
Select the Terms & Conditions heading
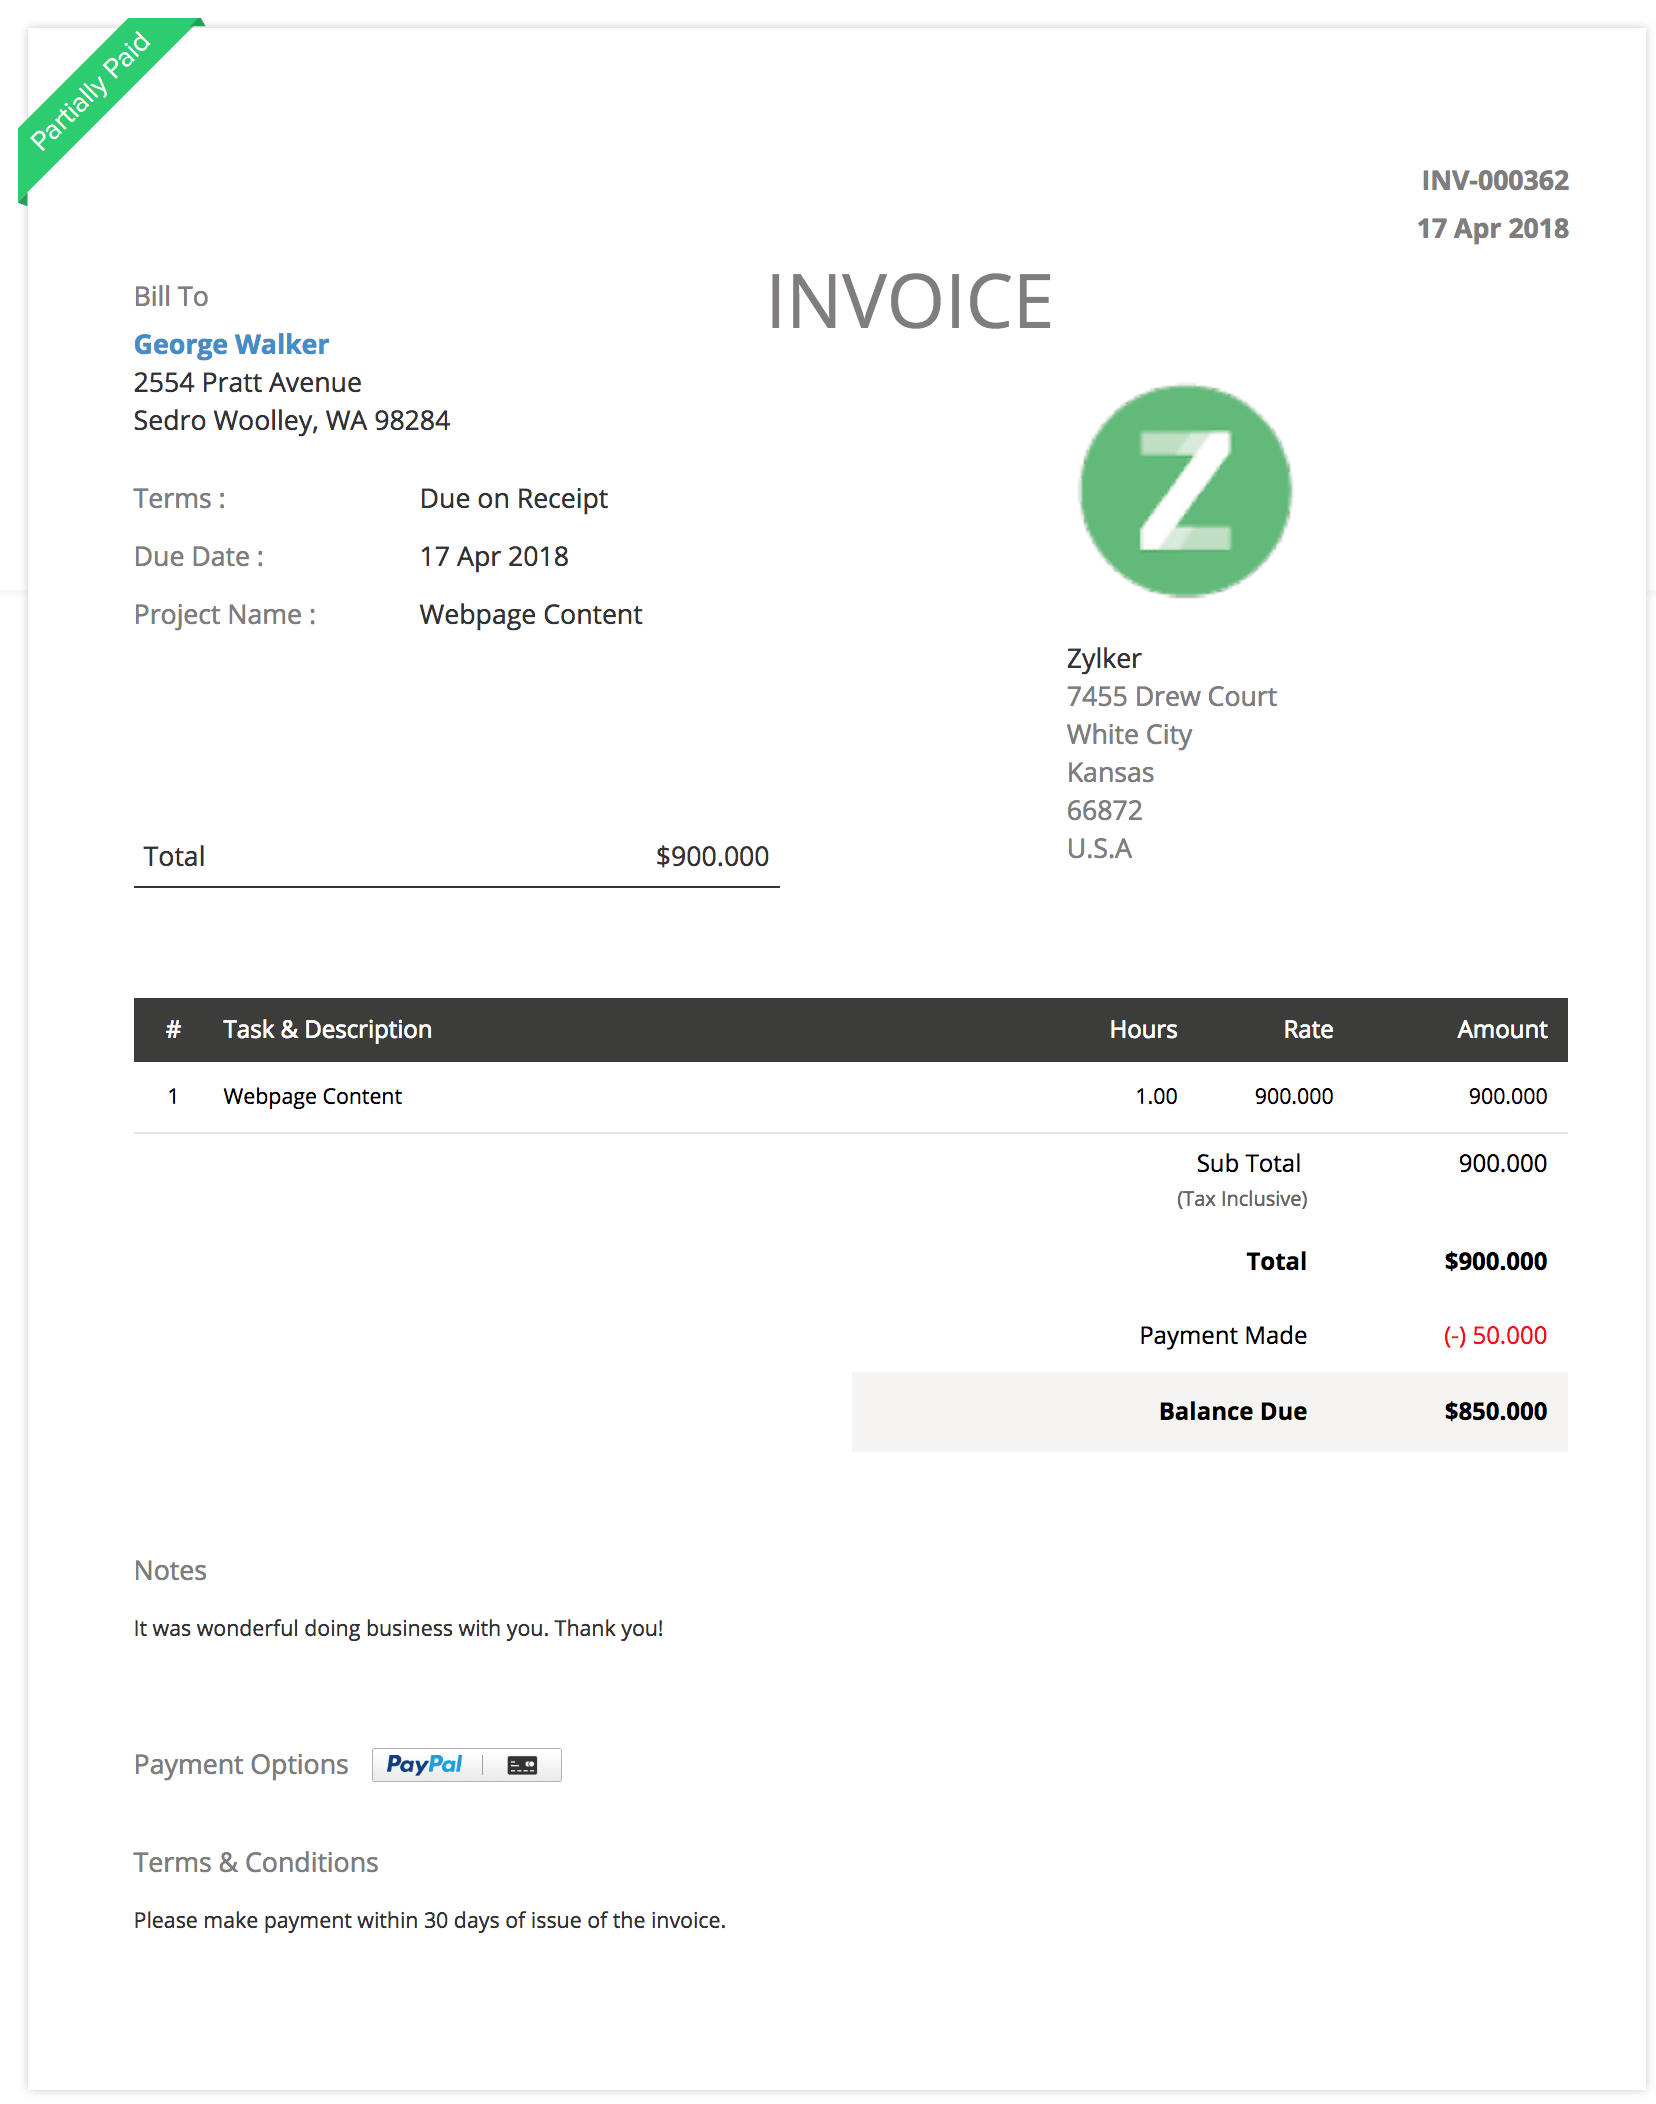click(255, 1862)
